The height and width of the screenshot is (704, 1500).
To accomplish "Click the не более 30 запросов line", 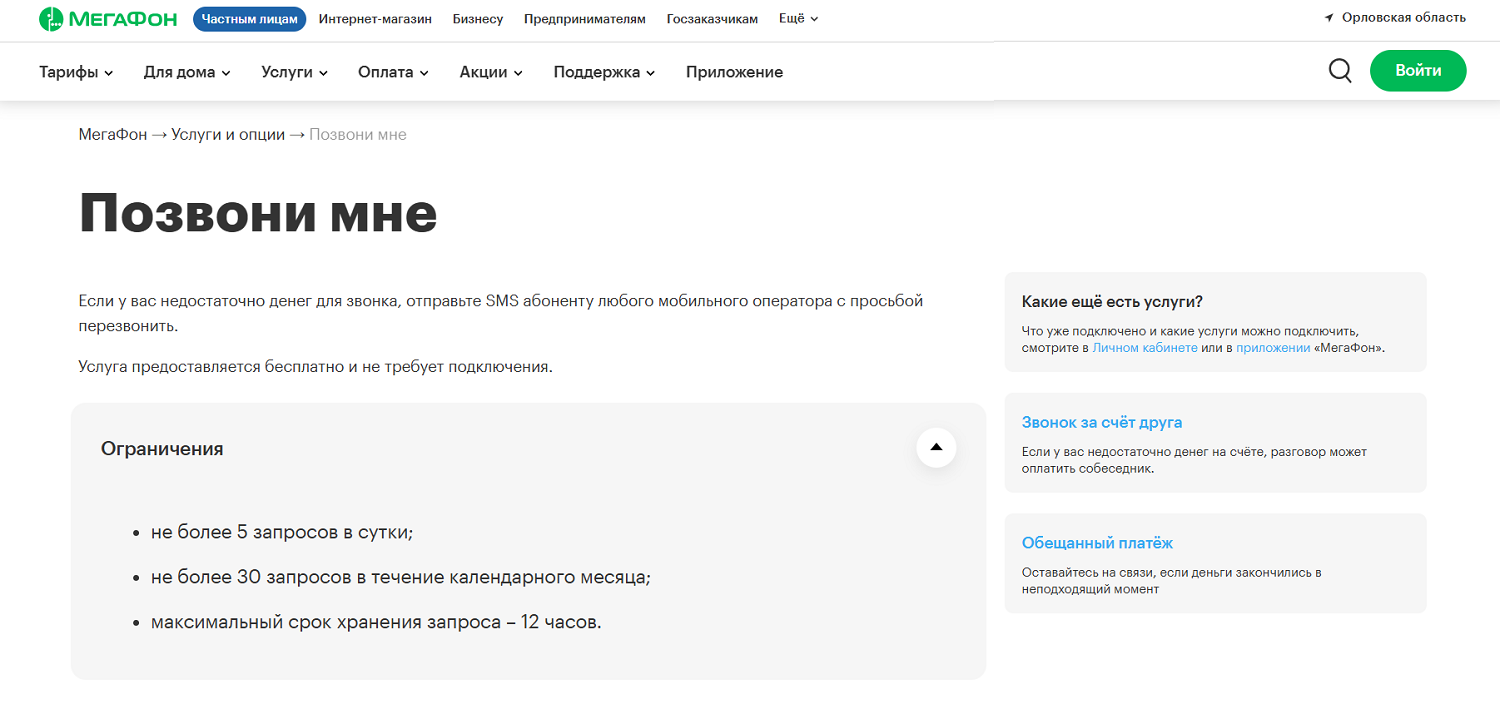I will click(x=401, y=578).
